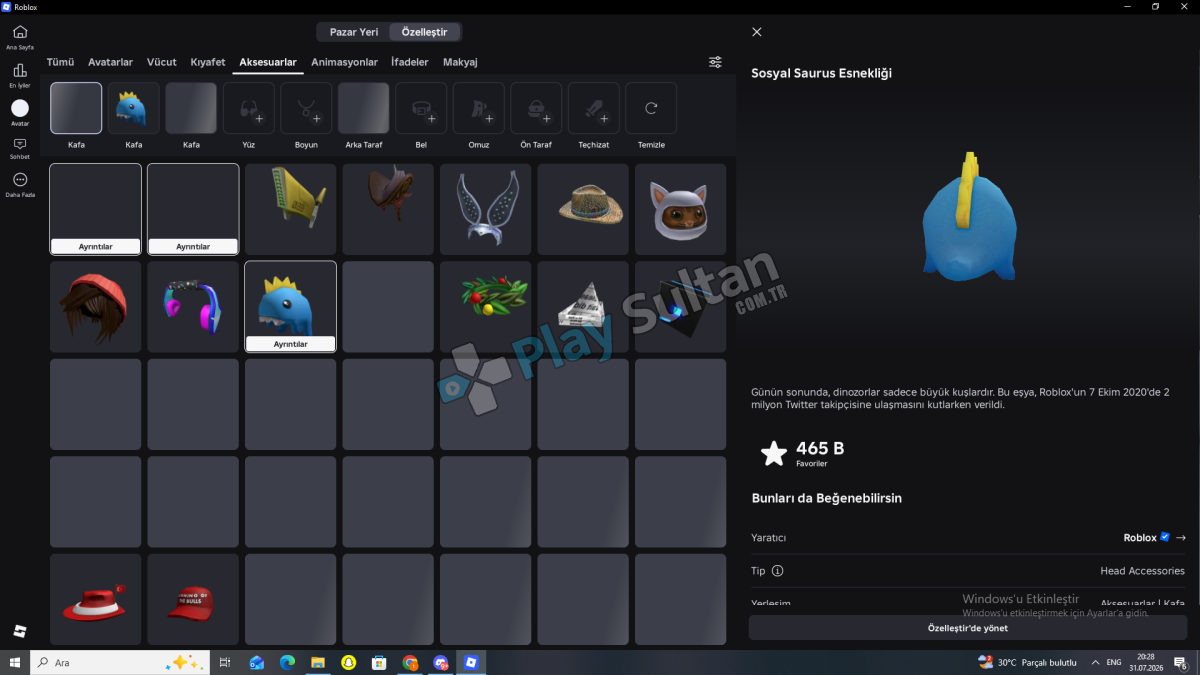Open Microsoft Edge from taskbar

pos(287,662)
